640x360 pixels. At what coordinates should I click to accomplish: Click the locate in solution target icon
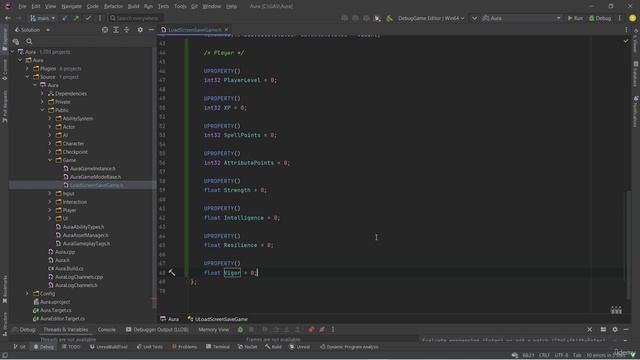click(105, 30)
